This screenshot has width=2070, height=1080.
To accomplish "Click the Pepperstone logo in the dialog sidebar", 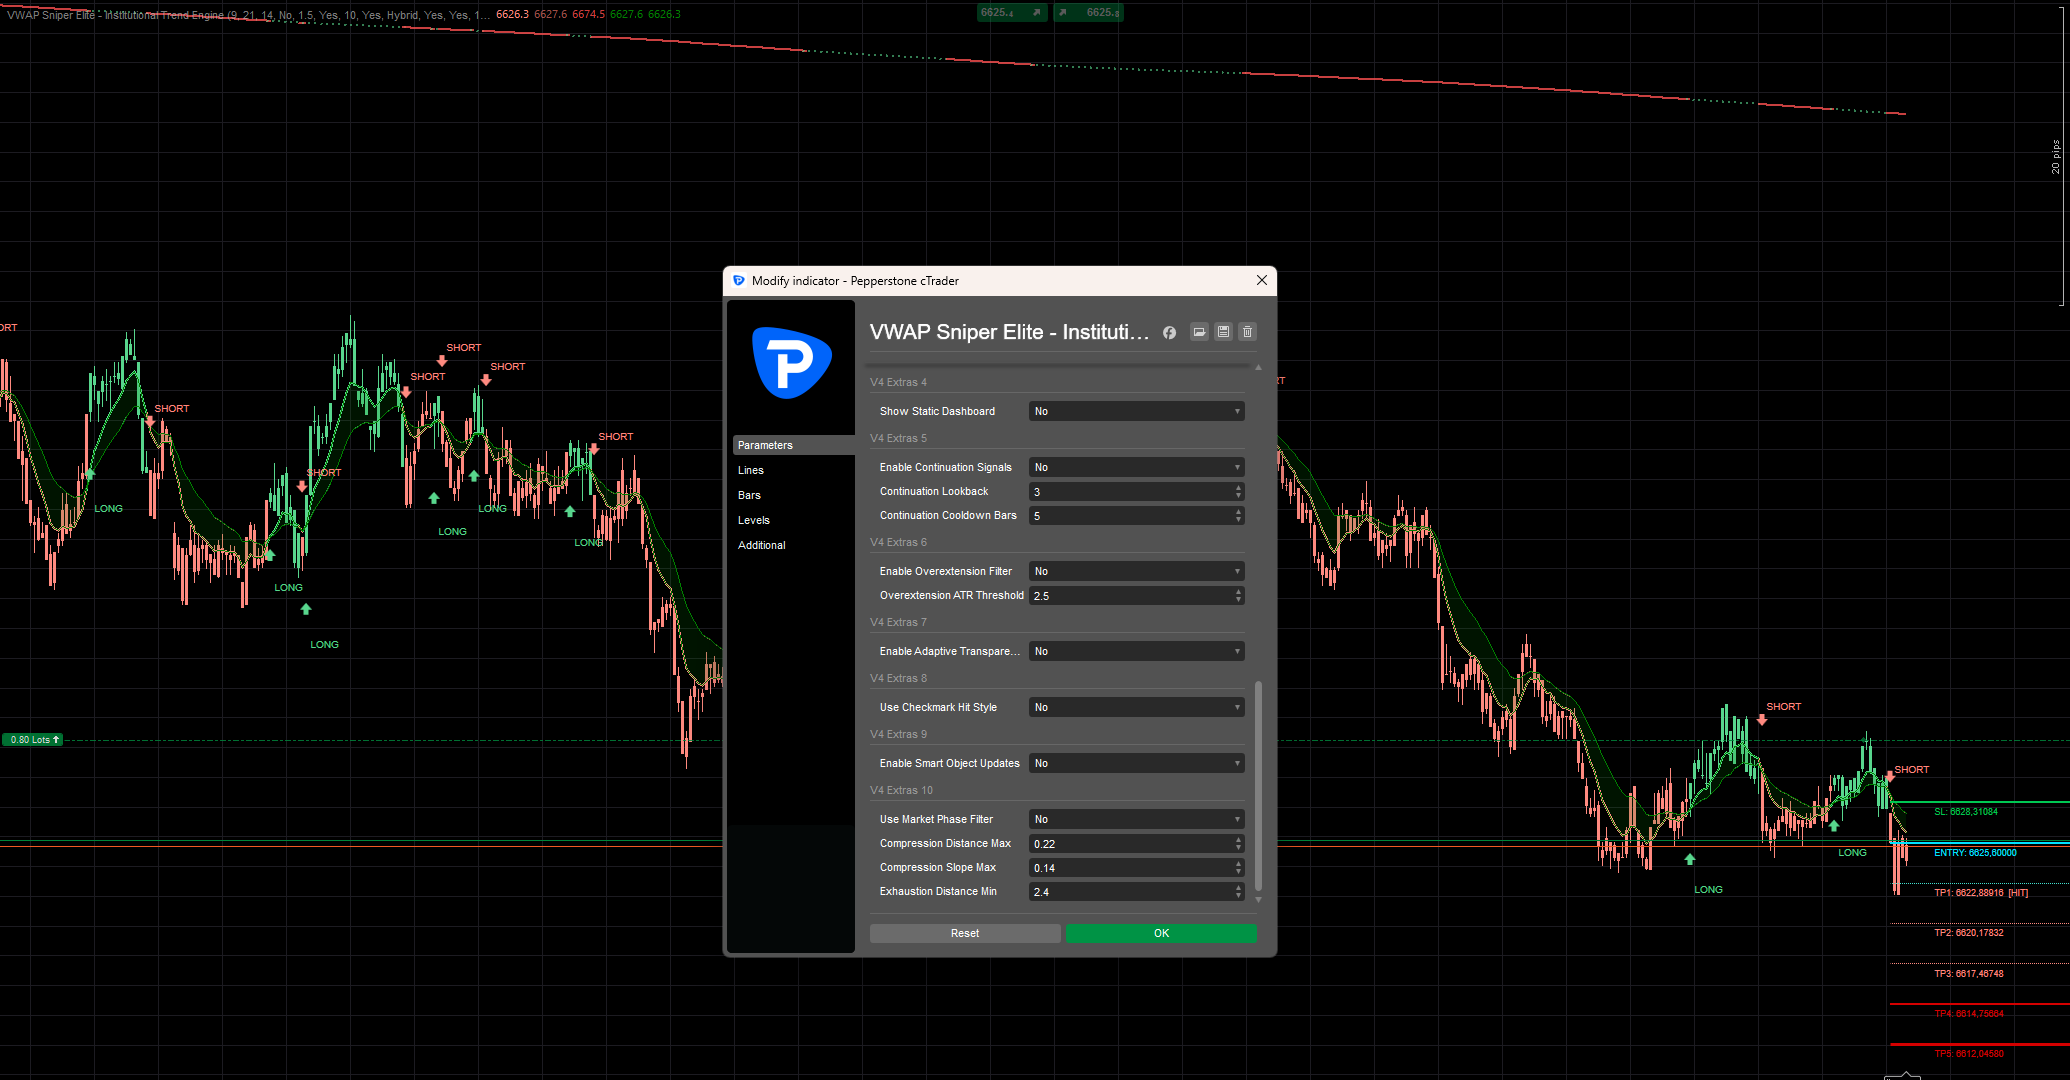I will tap(791, 363).
